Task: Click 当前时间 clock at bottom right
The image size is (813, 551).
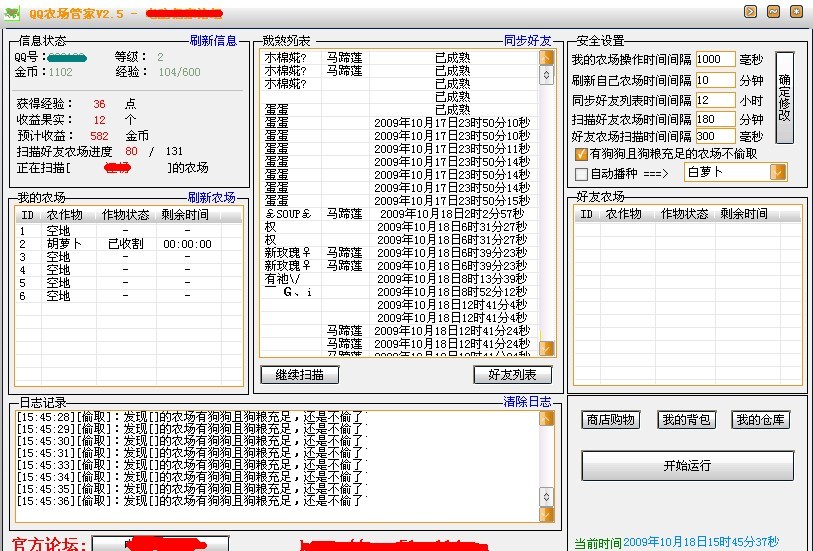Action: click(x=677, y=543)
